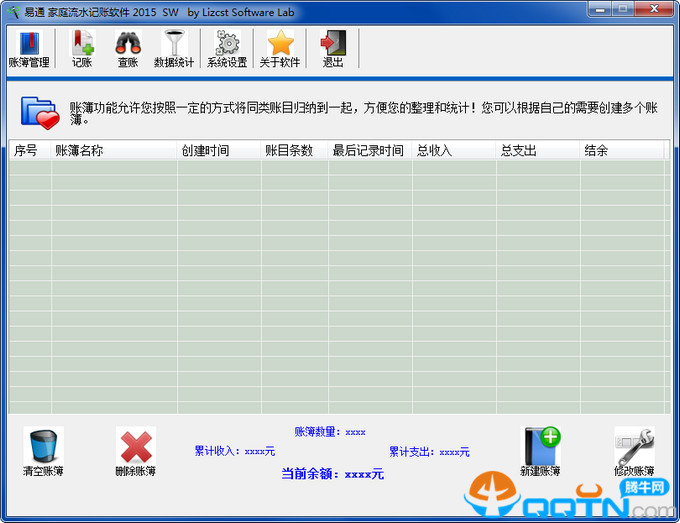This screenshot has height=523, width=680.
Task: Open the 数据统计 funnel statistics tool
Action: pyautogui.click(x=174, y=48)
